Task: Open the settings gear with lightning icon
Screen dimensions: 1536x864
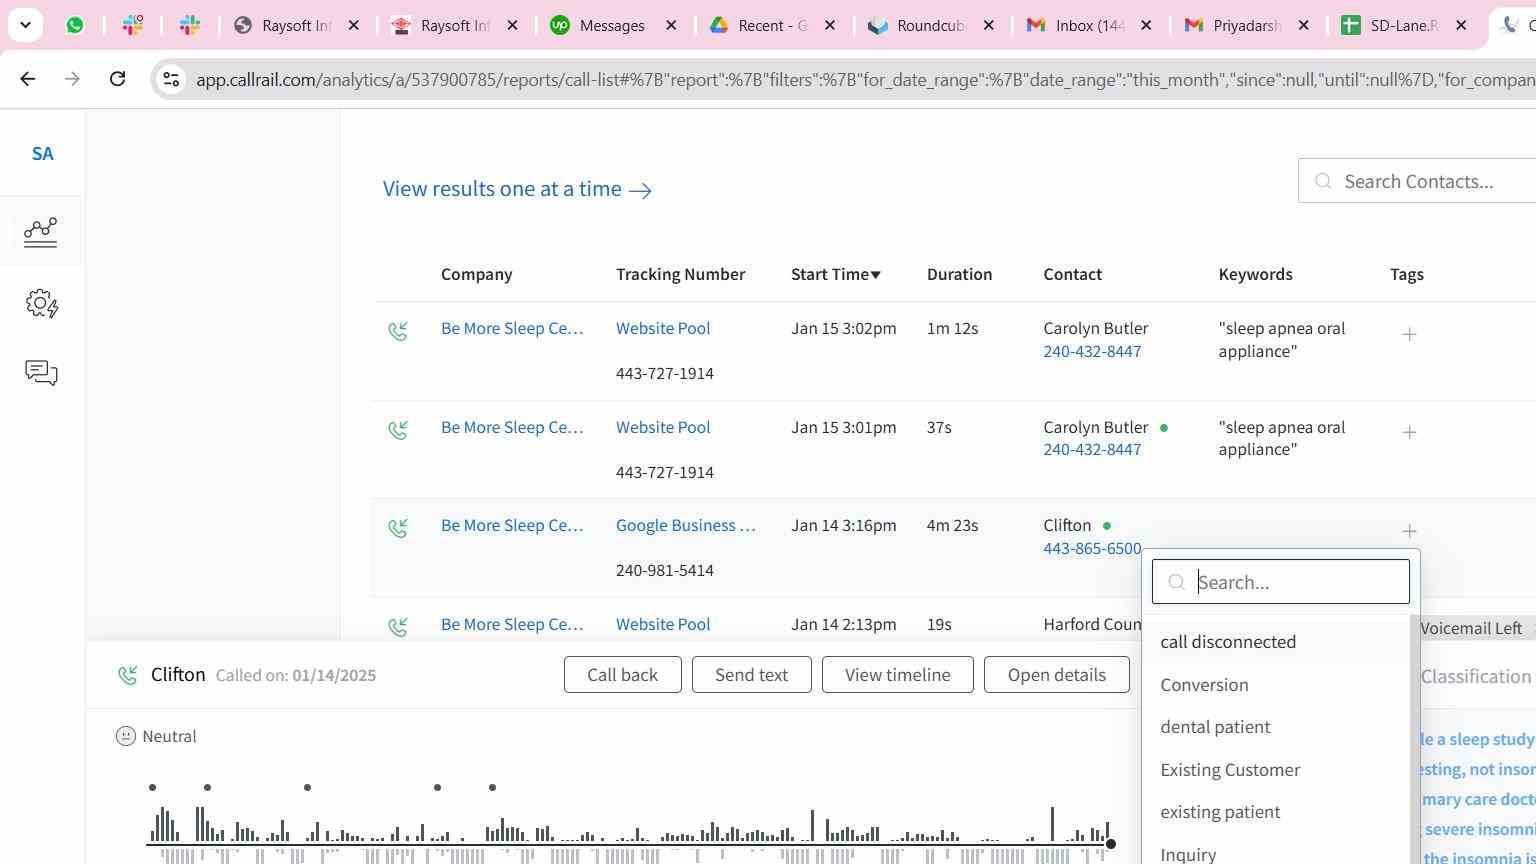Action: [x=41, y=303]
